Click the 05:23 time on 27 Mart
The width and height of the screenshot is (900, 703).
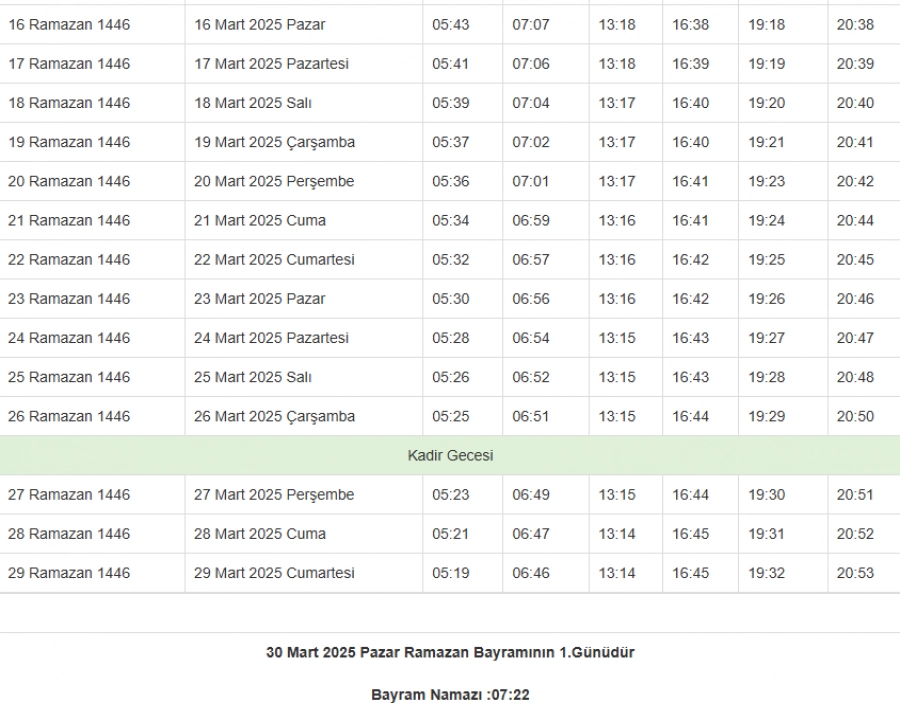(450, 494)
